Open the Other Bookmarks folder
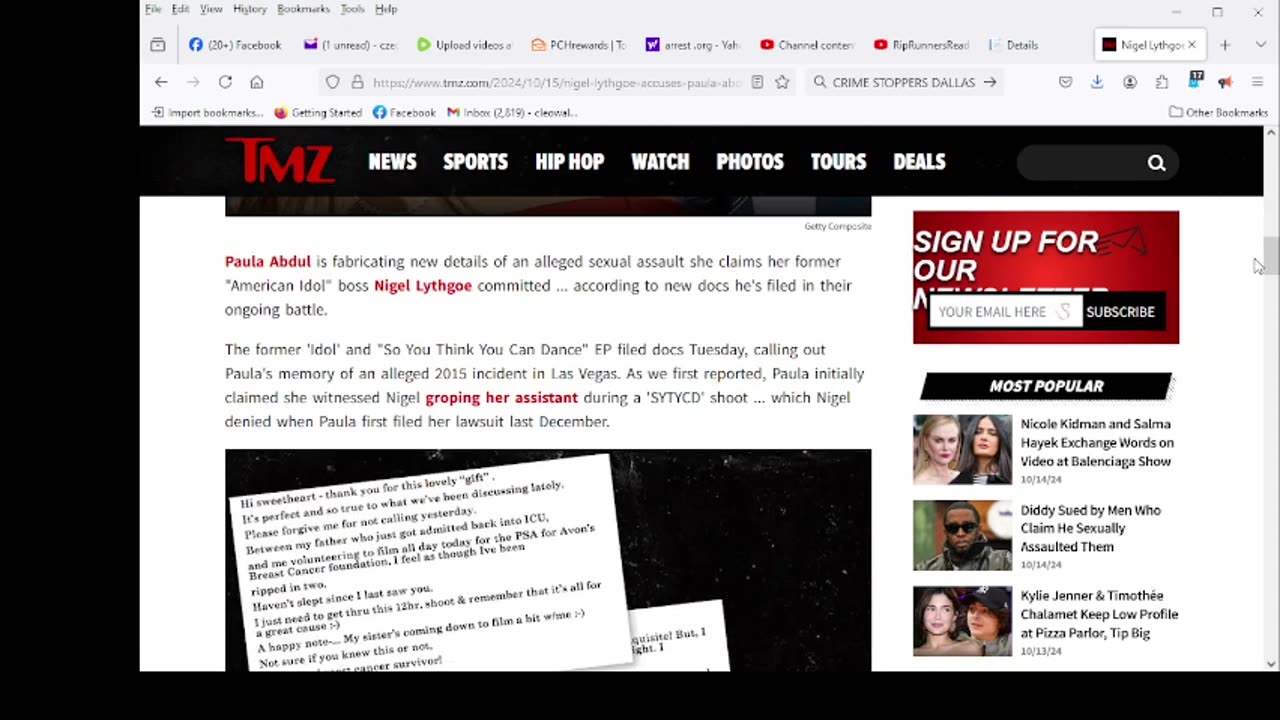This screenshot has height=720, width=1280. (1218, 112)
